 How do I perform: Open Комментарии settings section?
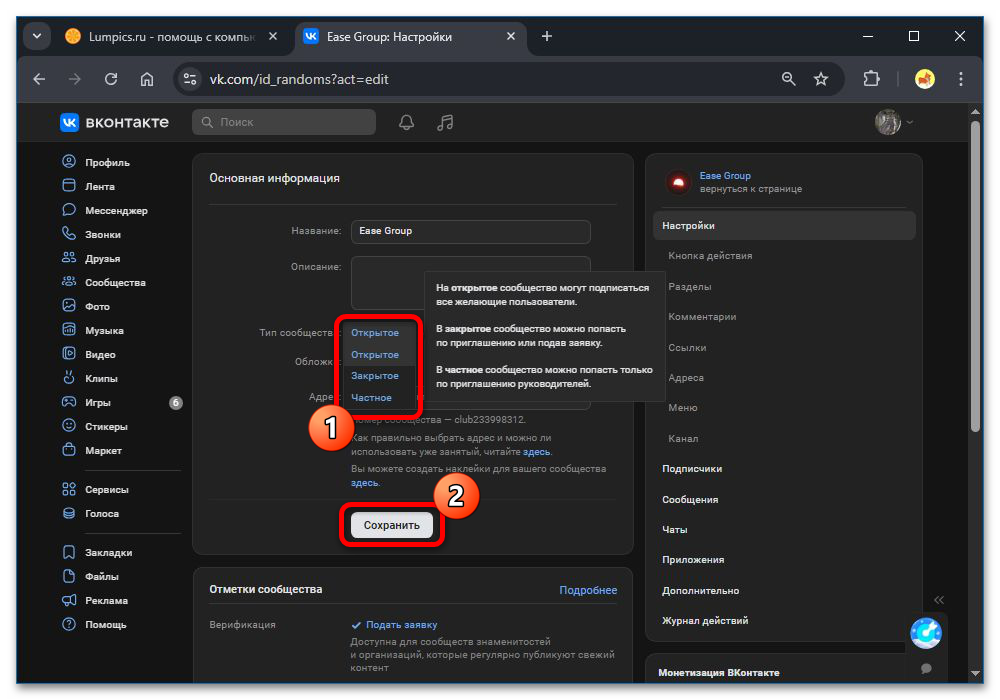(702, 317)
